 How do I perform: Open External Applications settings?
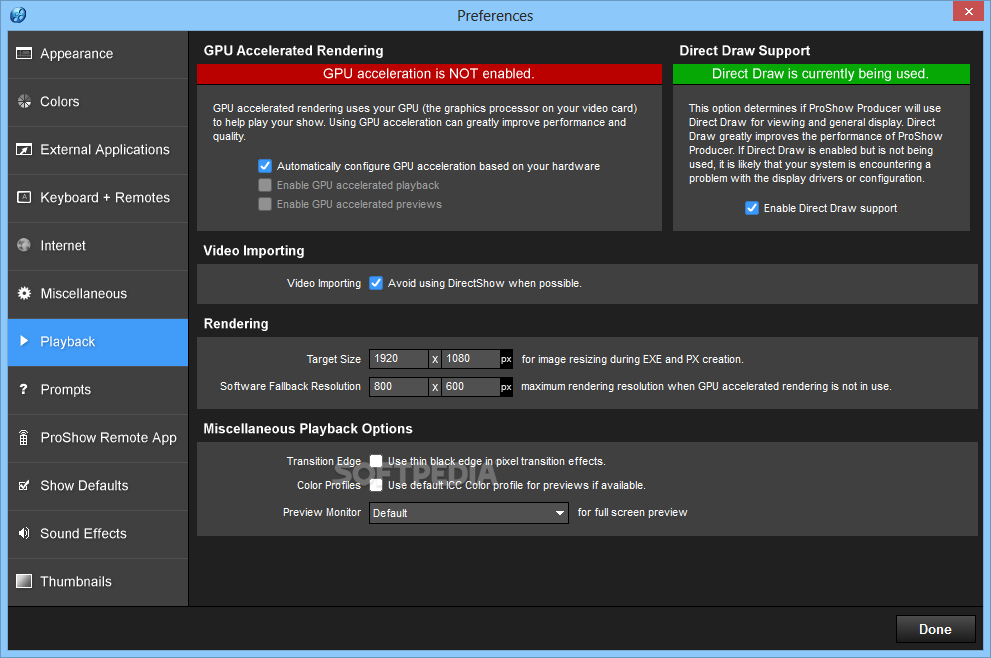pos(98,150)
